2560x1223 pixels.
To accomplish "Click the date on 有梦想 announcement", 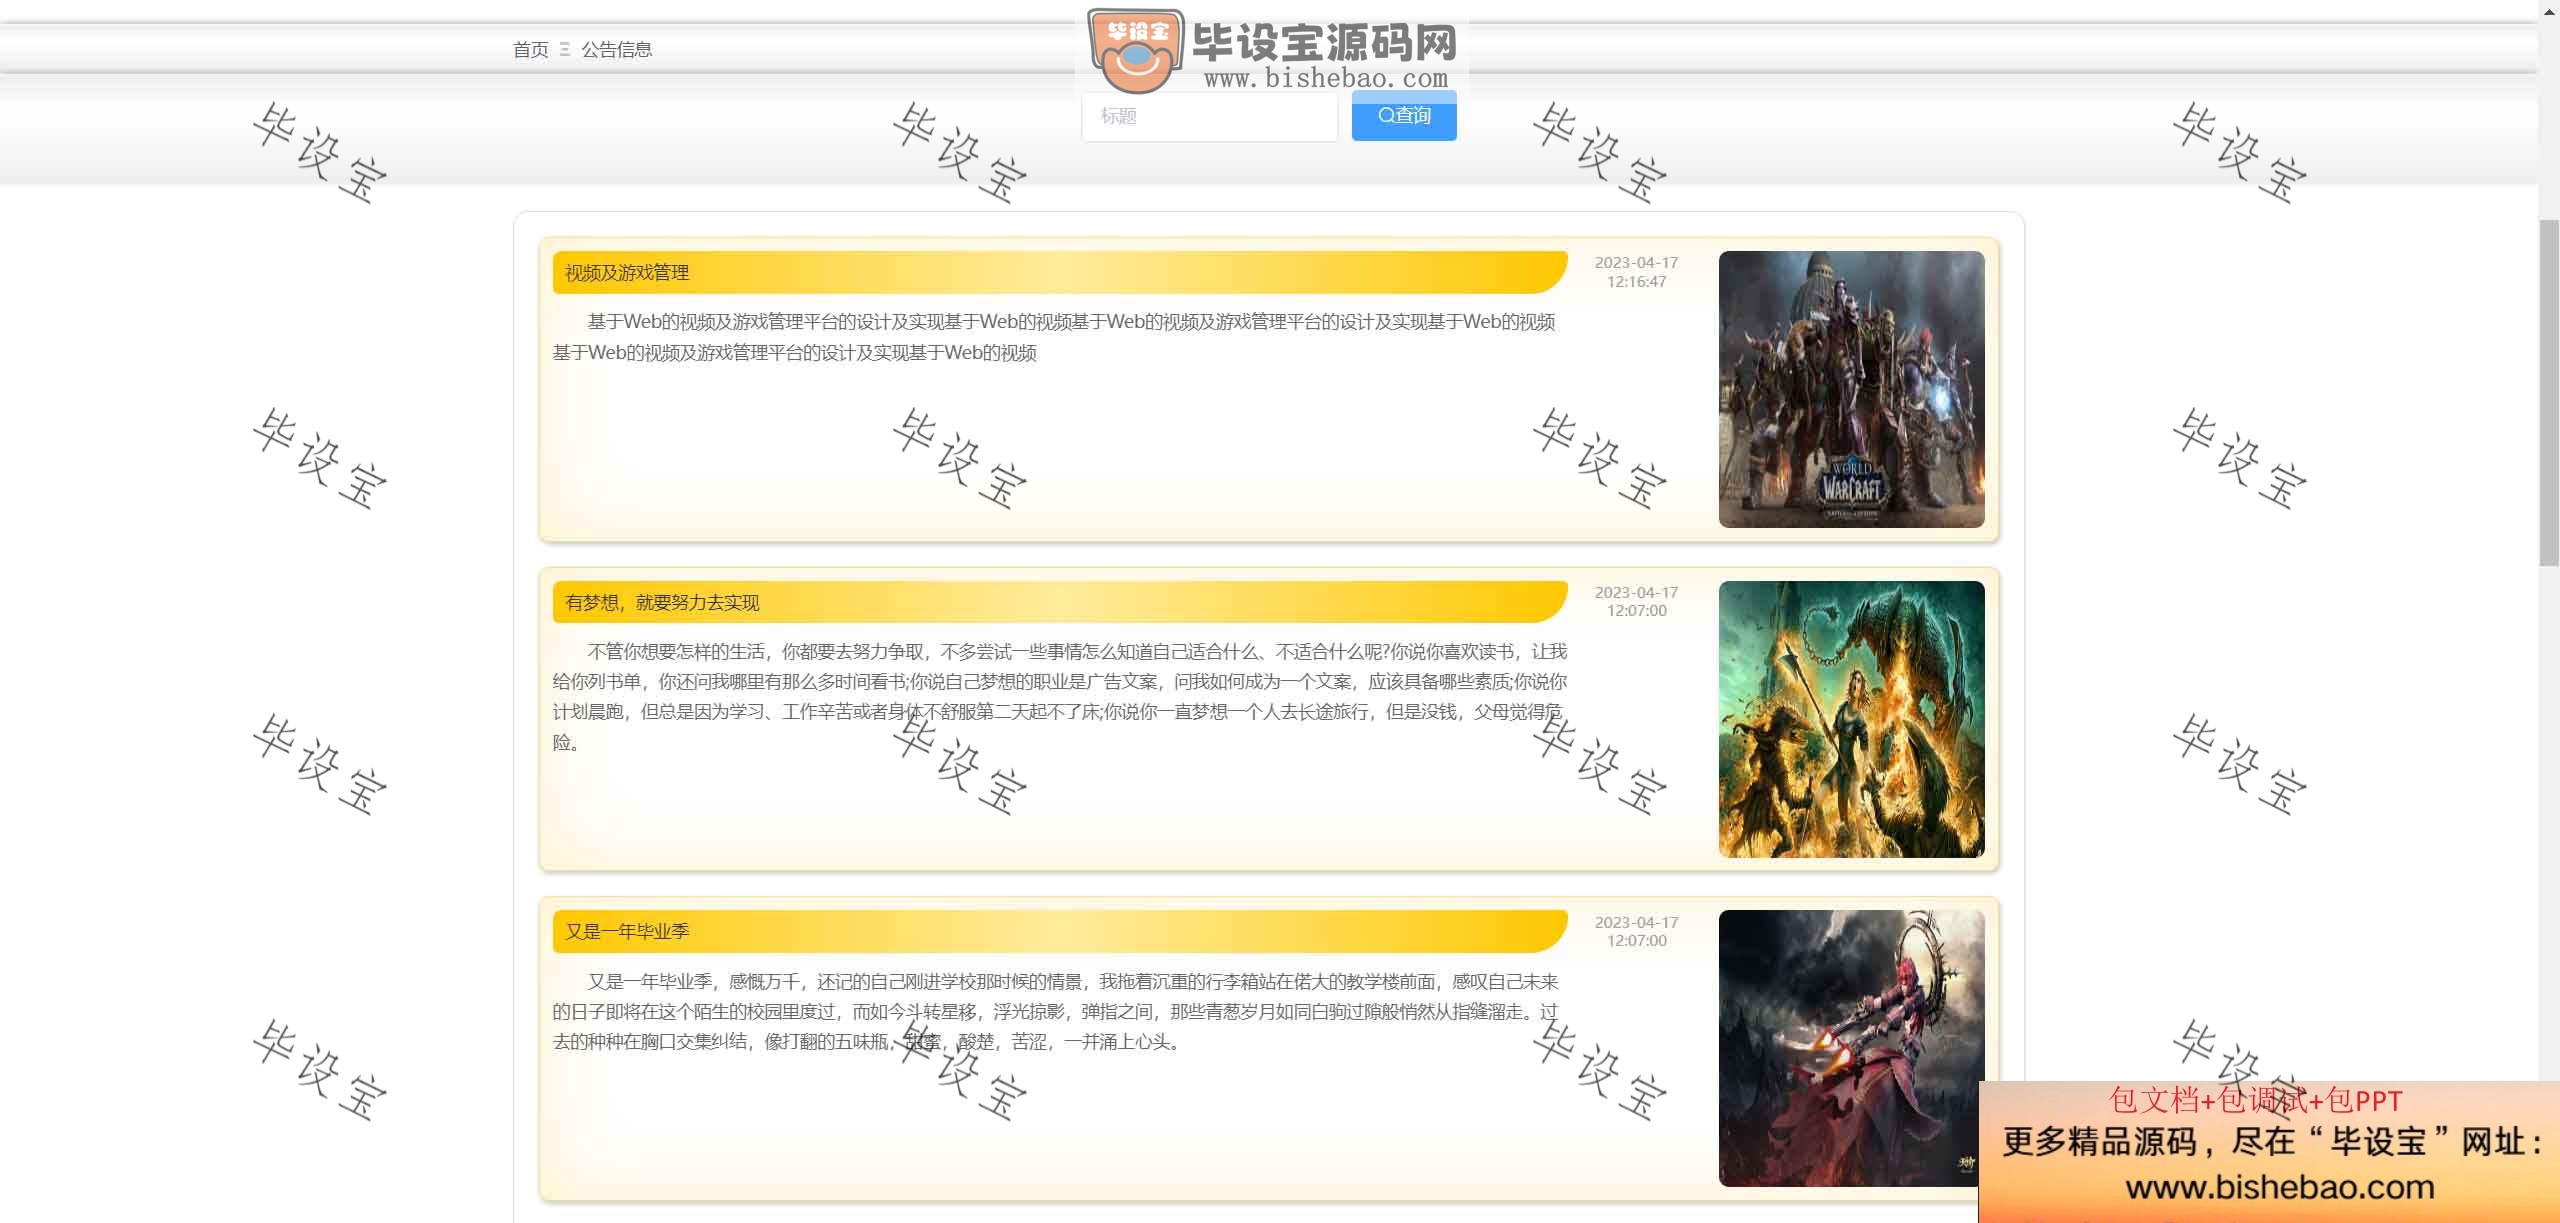I will (x=1636, y=601).
